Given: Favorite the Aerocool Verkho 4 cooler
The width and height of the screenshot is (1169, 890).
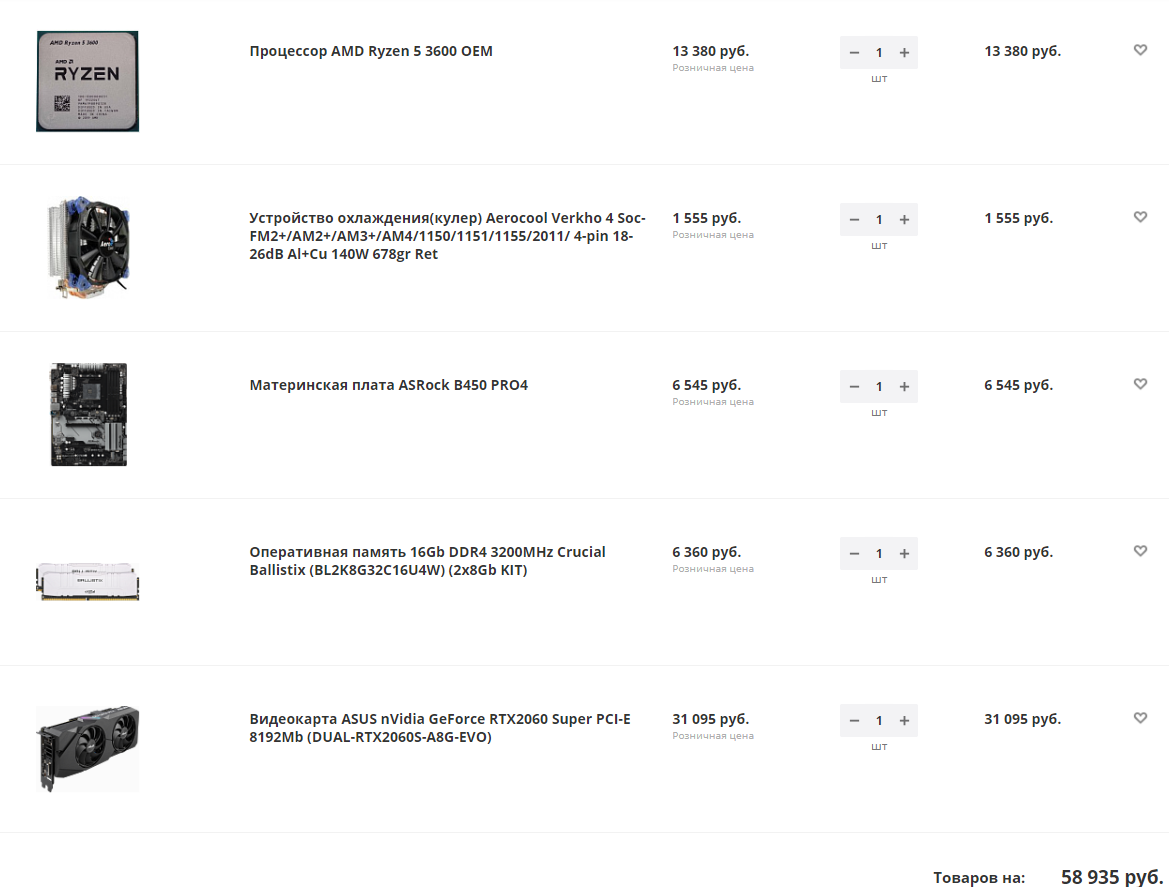Looking at the screenshot, I should point(1140,217).
